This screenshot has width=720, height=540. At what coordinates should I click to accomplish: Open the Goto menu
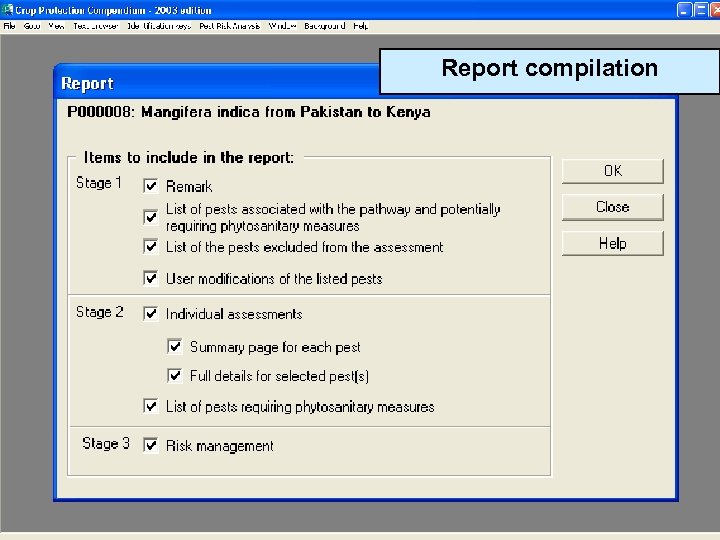tap(32, 26)
